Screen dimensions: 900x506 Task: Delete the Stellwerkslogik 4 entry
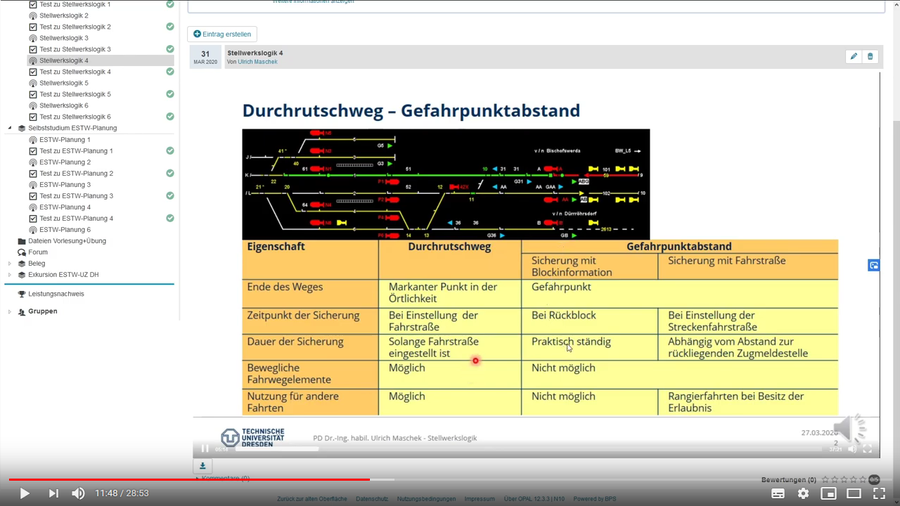point(870,56)
